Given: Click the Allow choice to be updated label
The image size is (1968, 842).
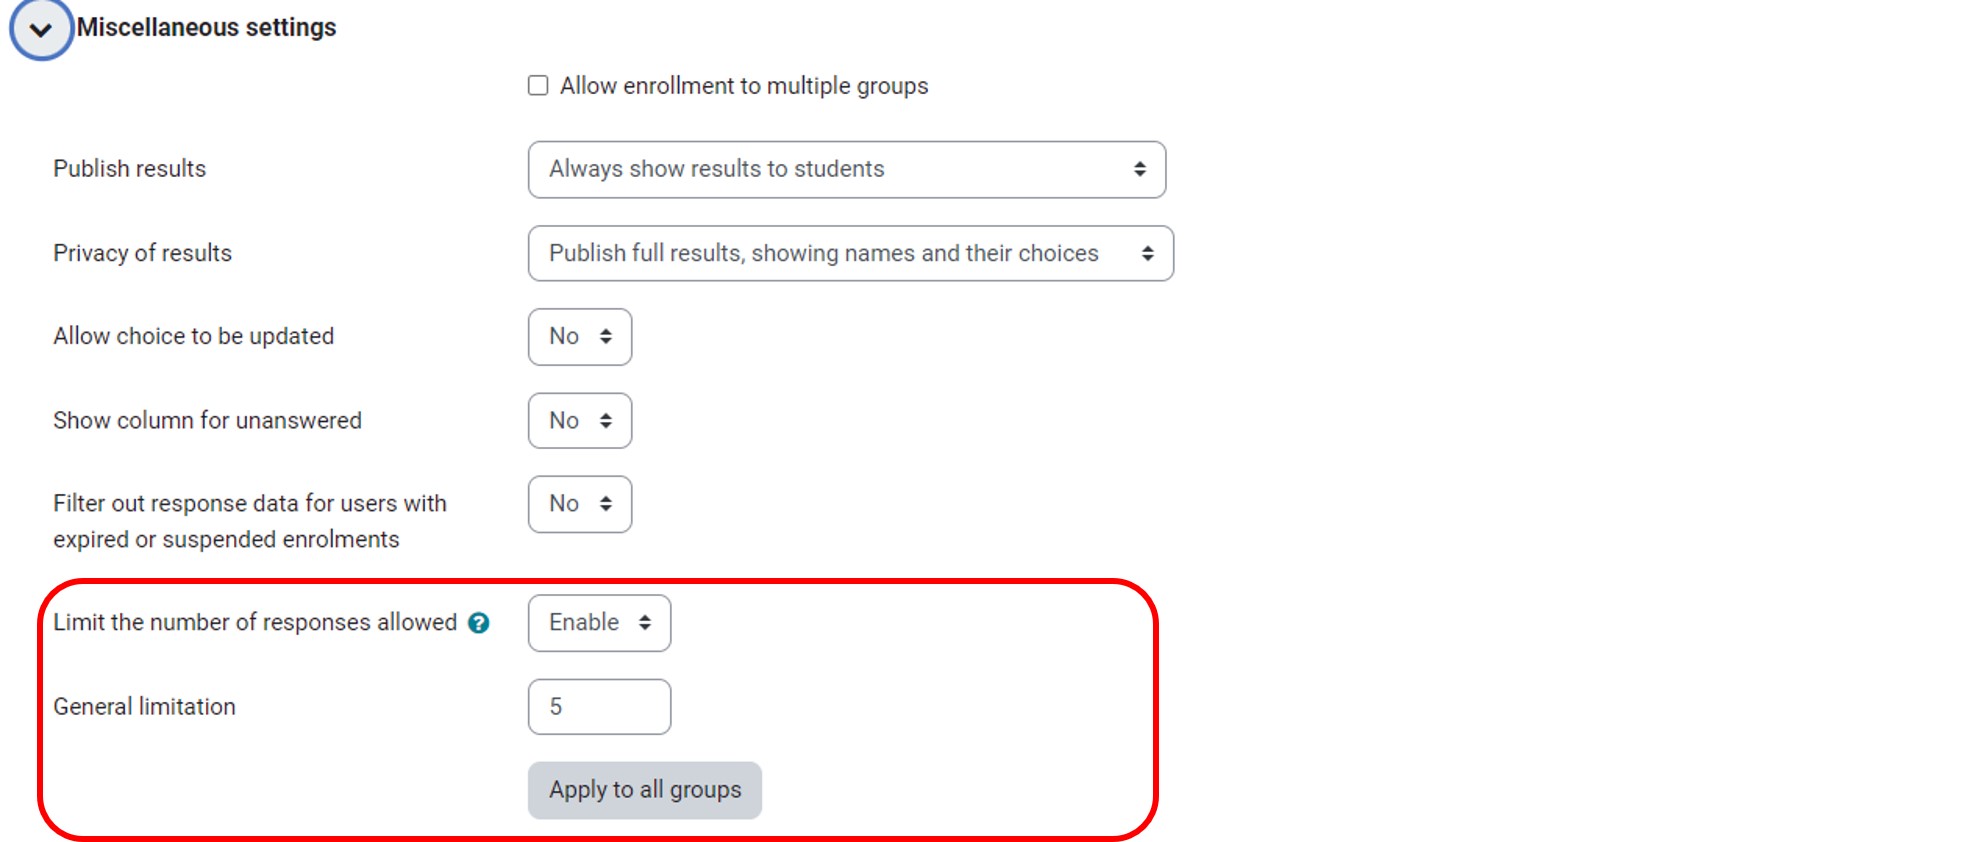Looking at the screenshot, I should pos(194,336).
